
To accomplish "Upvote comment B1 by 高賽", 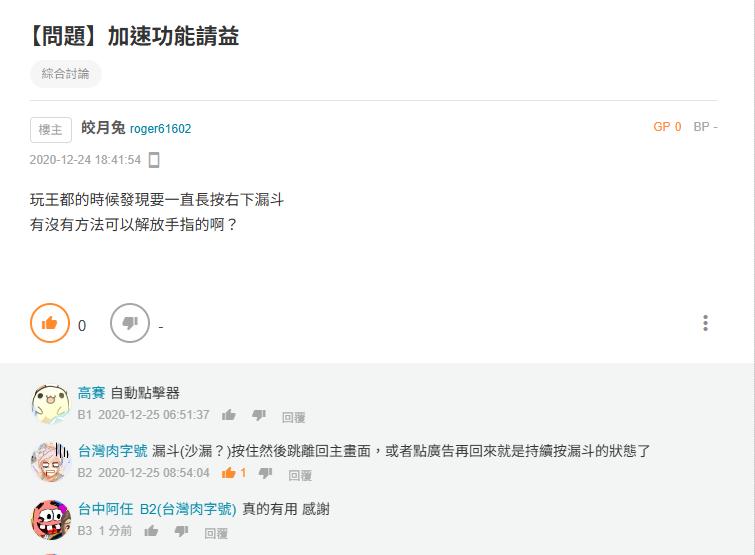I will (229, 415).
